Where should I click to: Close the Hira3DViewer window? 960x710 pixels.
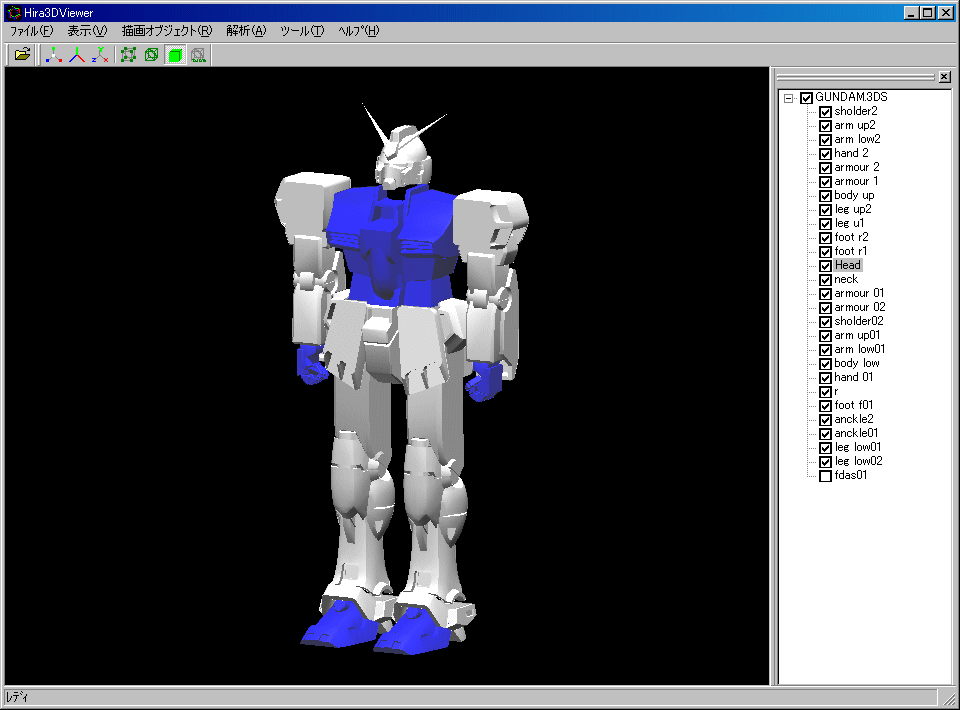click(945, 12)
